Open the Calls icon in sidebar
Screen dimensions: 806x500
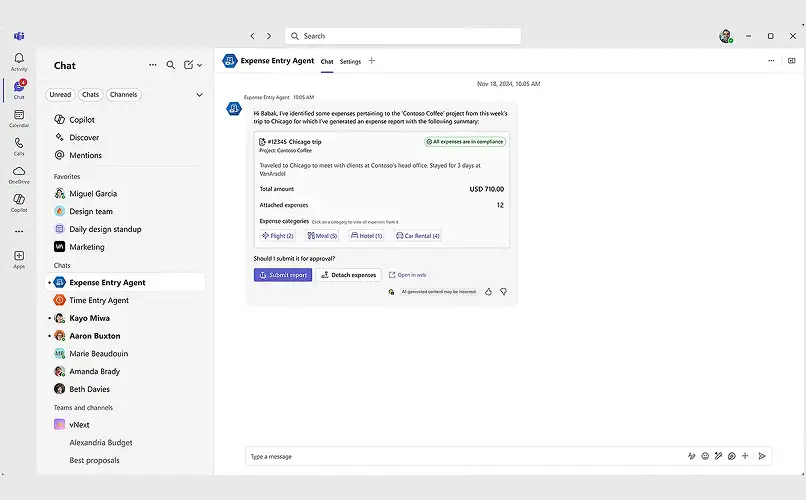point(18,145)
